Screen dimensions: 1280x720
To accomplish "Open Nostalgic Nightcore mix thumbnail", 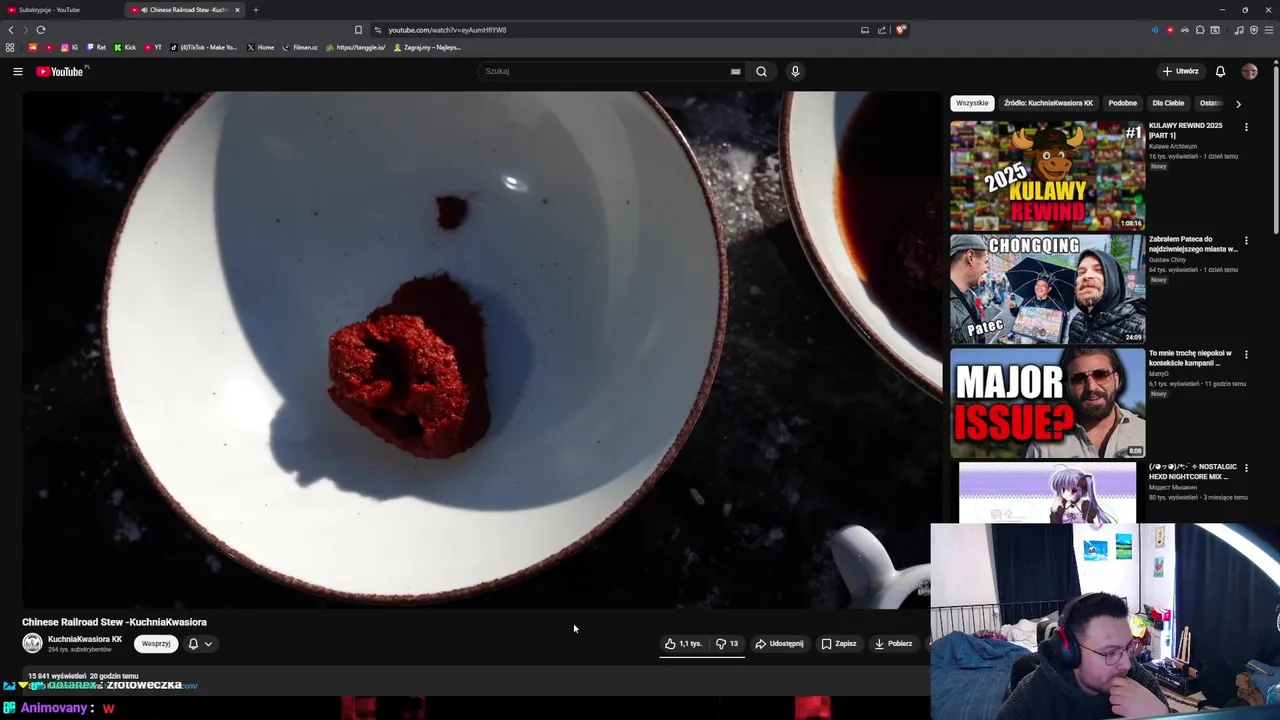I will coord(1047,492).
